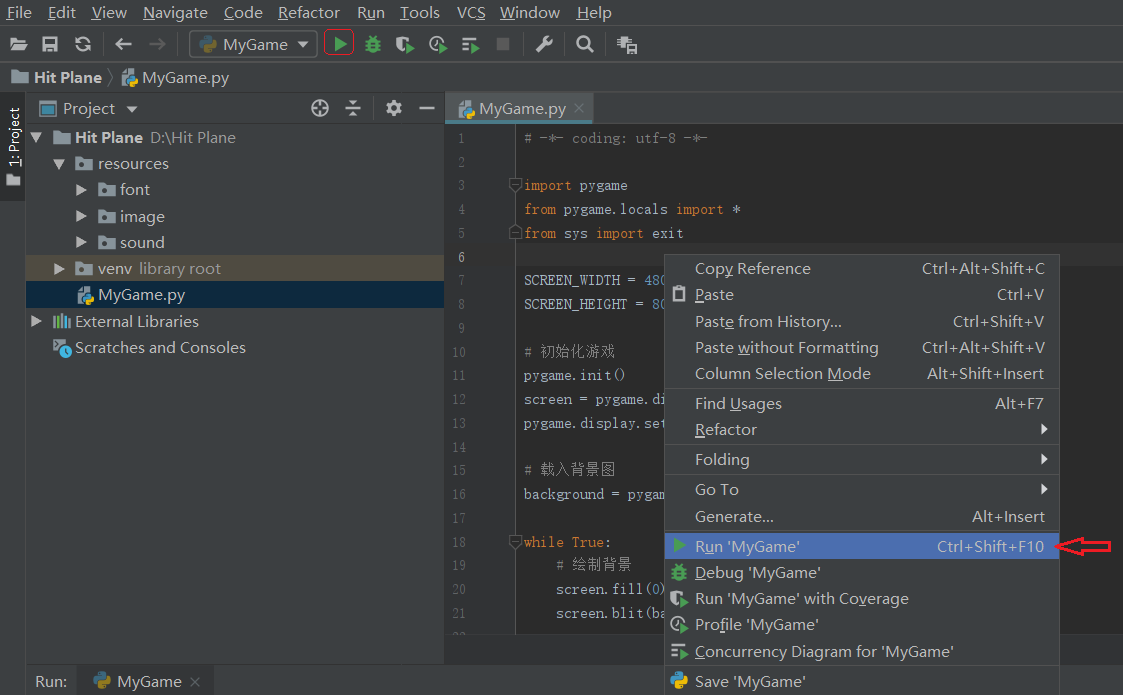Expand the font folder in tree
The width and height of the screenshot is (1123, 695).
(x=81, y=190)
